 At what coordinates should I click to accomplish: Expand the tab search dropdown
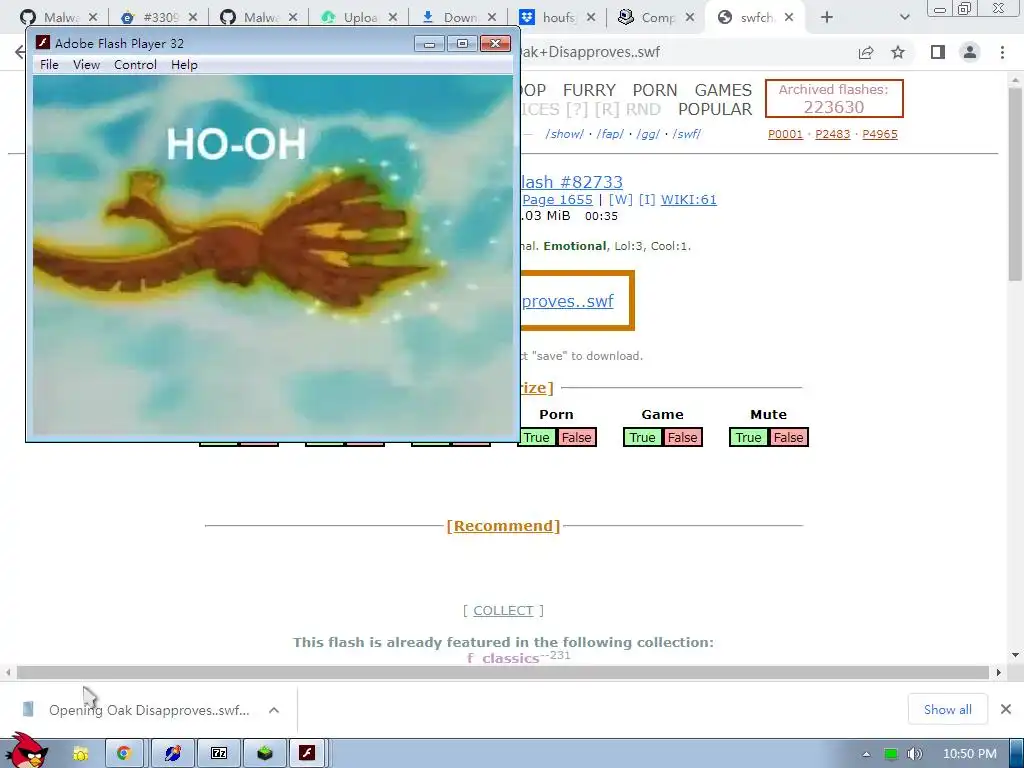[904, 17]
